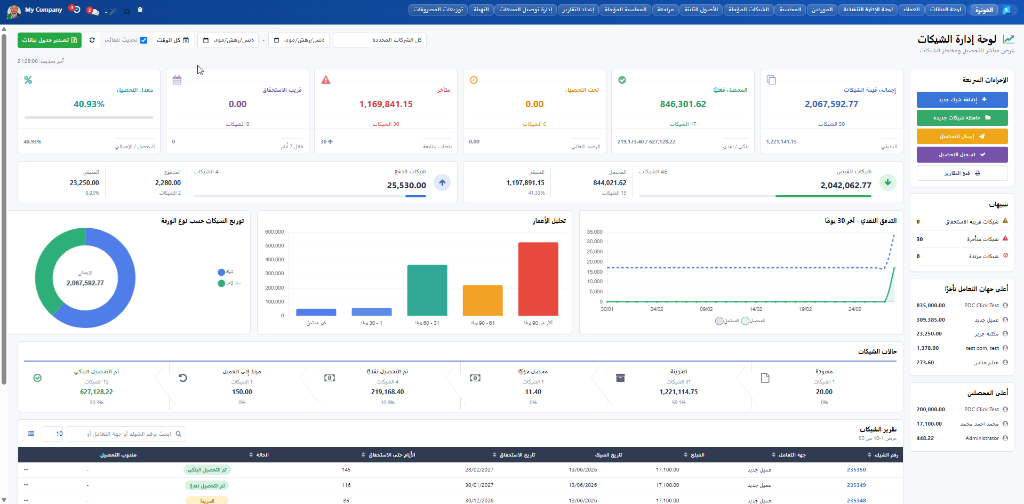Image resolution: width=1024 pixels, height=504 pixels.
Task: Click the purple calendar icon on near-due card
Action: [177, 80]
